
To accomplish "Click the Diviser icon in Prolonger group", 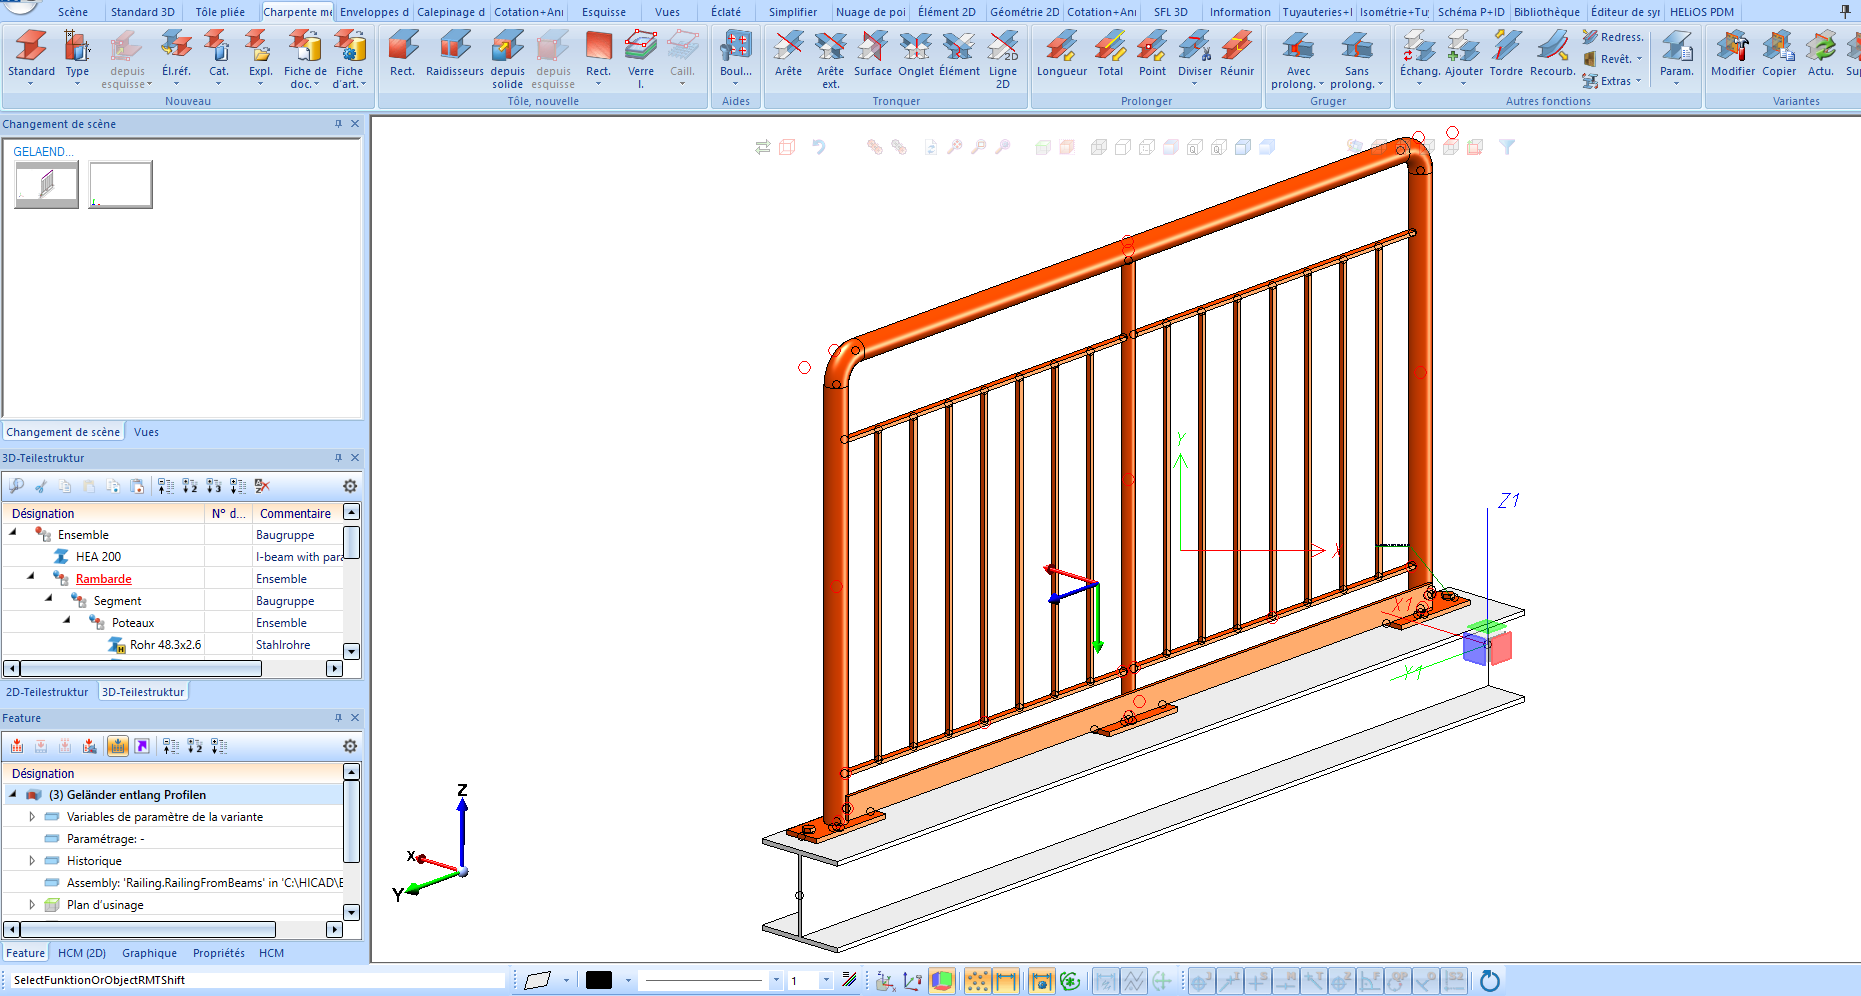I will click(x=1194, y=55).
